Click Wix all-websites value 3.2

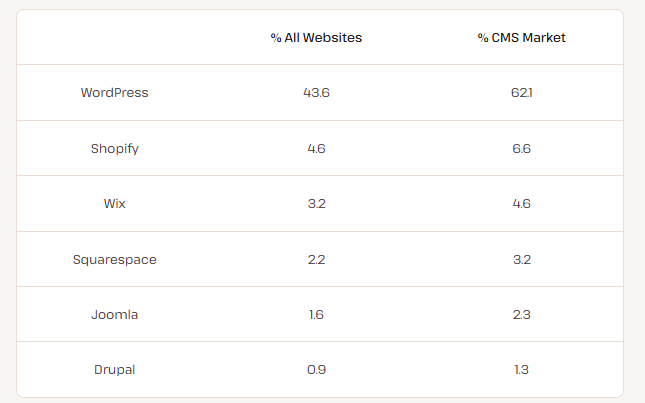pos(316,204)
